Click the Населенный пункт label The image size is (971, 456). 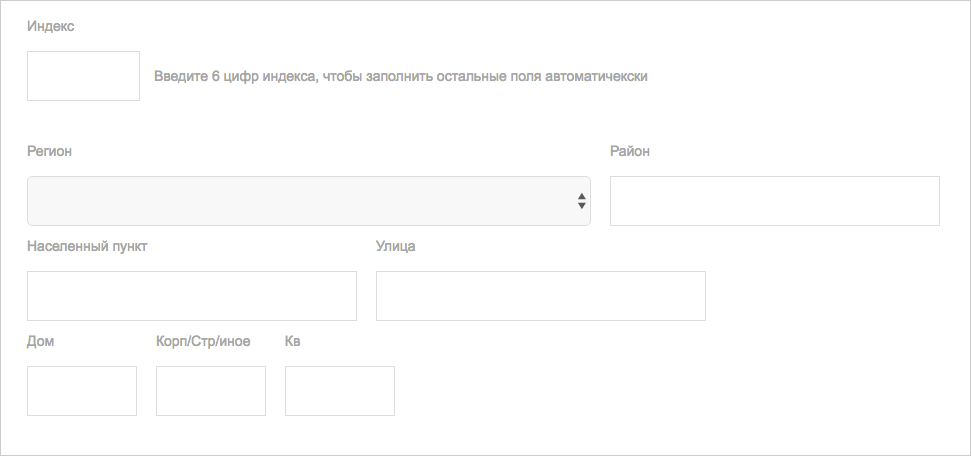[x=87, y=246]
